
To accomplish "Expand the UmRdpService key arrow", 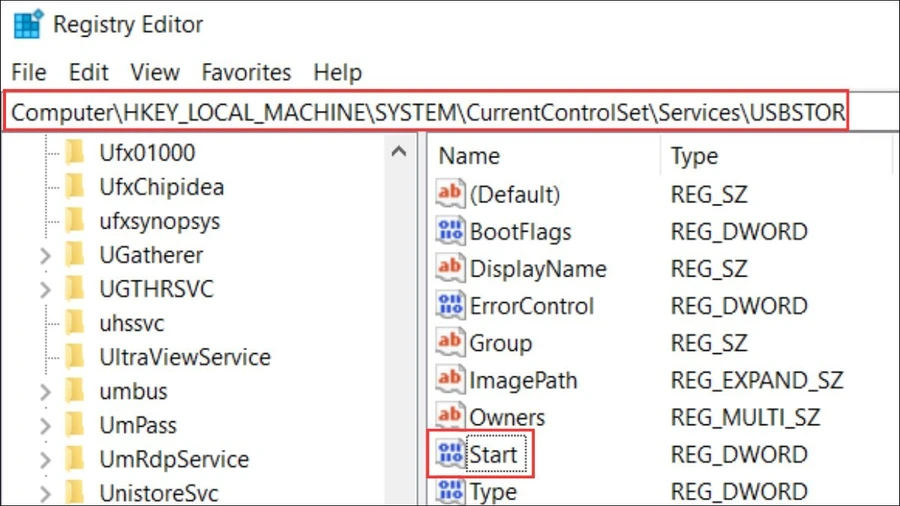I will (x=46, y=460).
